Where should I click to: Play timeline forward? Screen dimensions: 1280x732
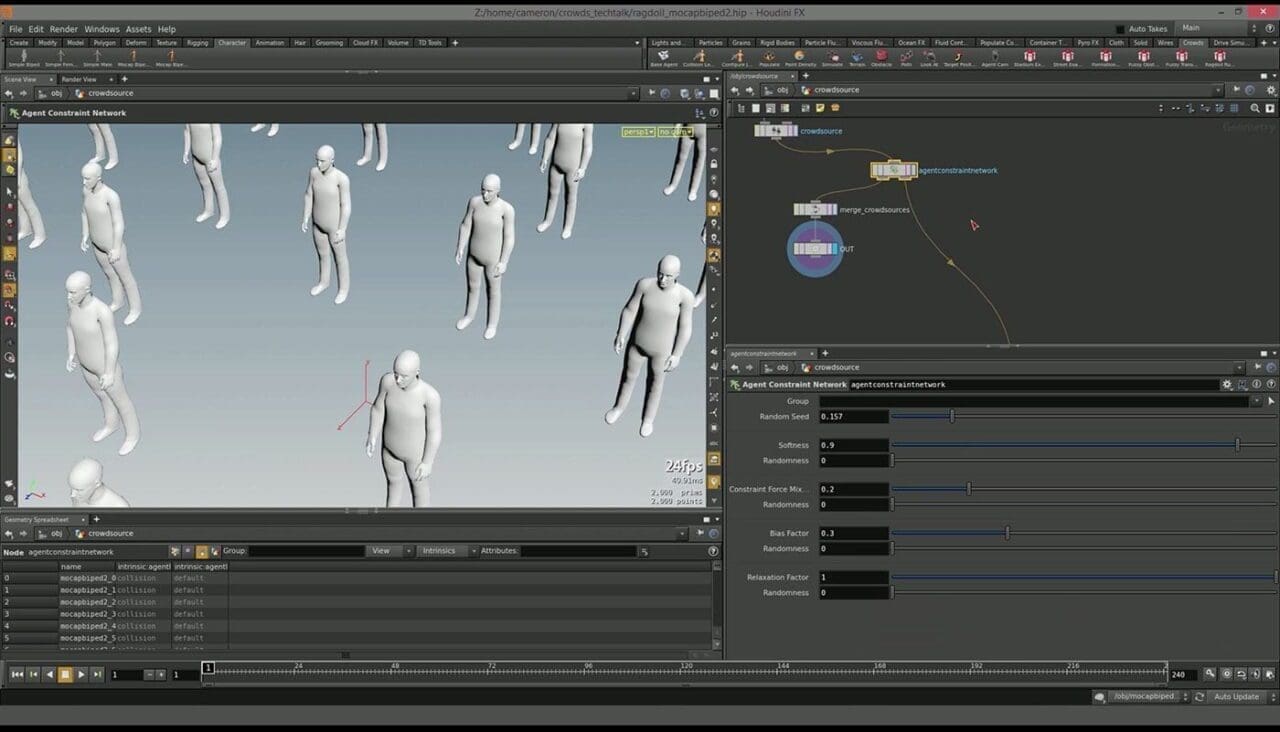81,675
